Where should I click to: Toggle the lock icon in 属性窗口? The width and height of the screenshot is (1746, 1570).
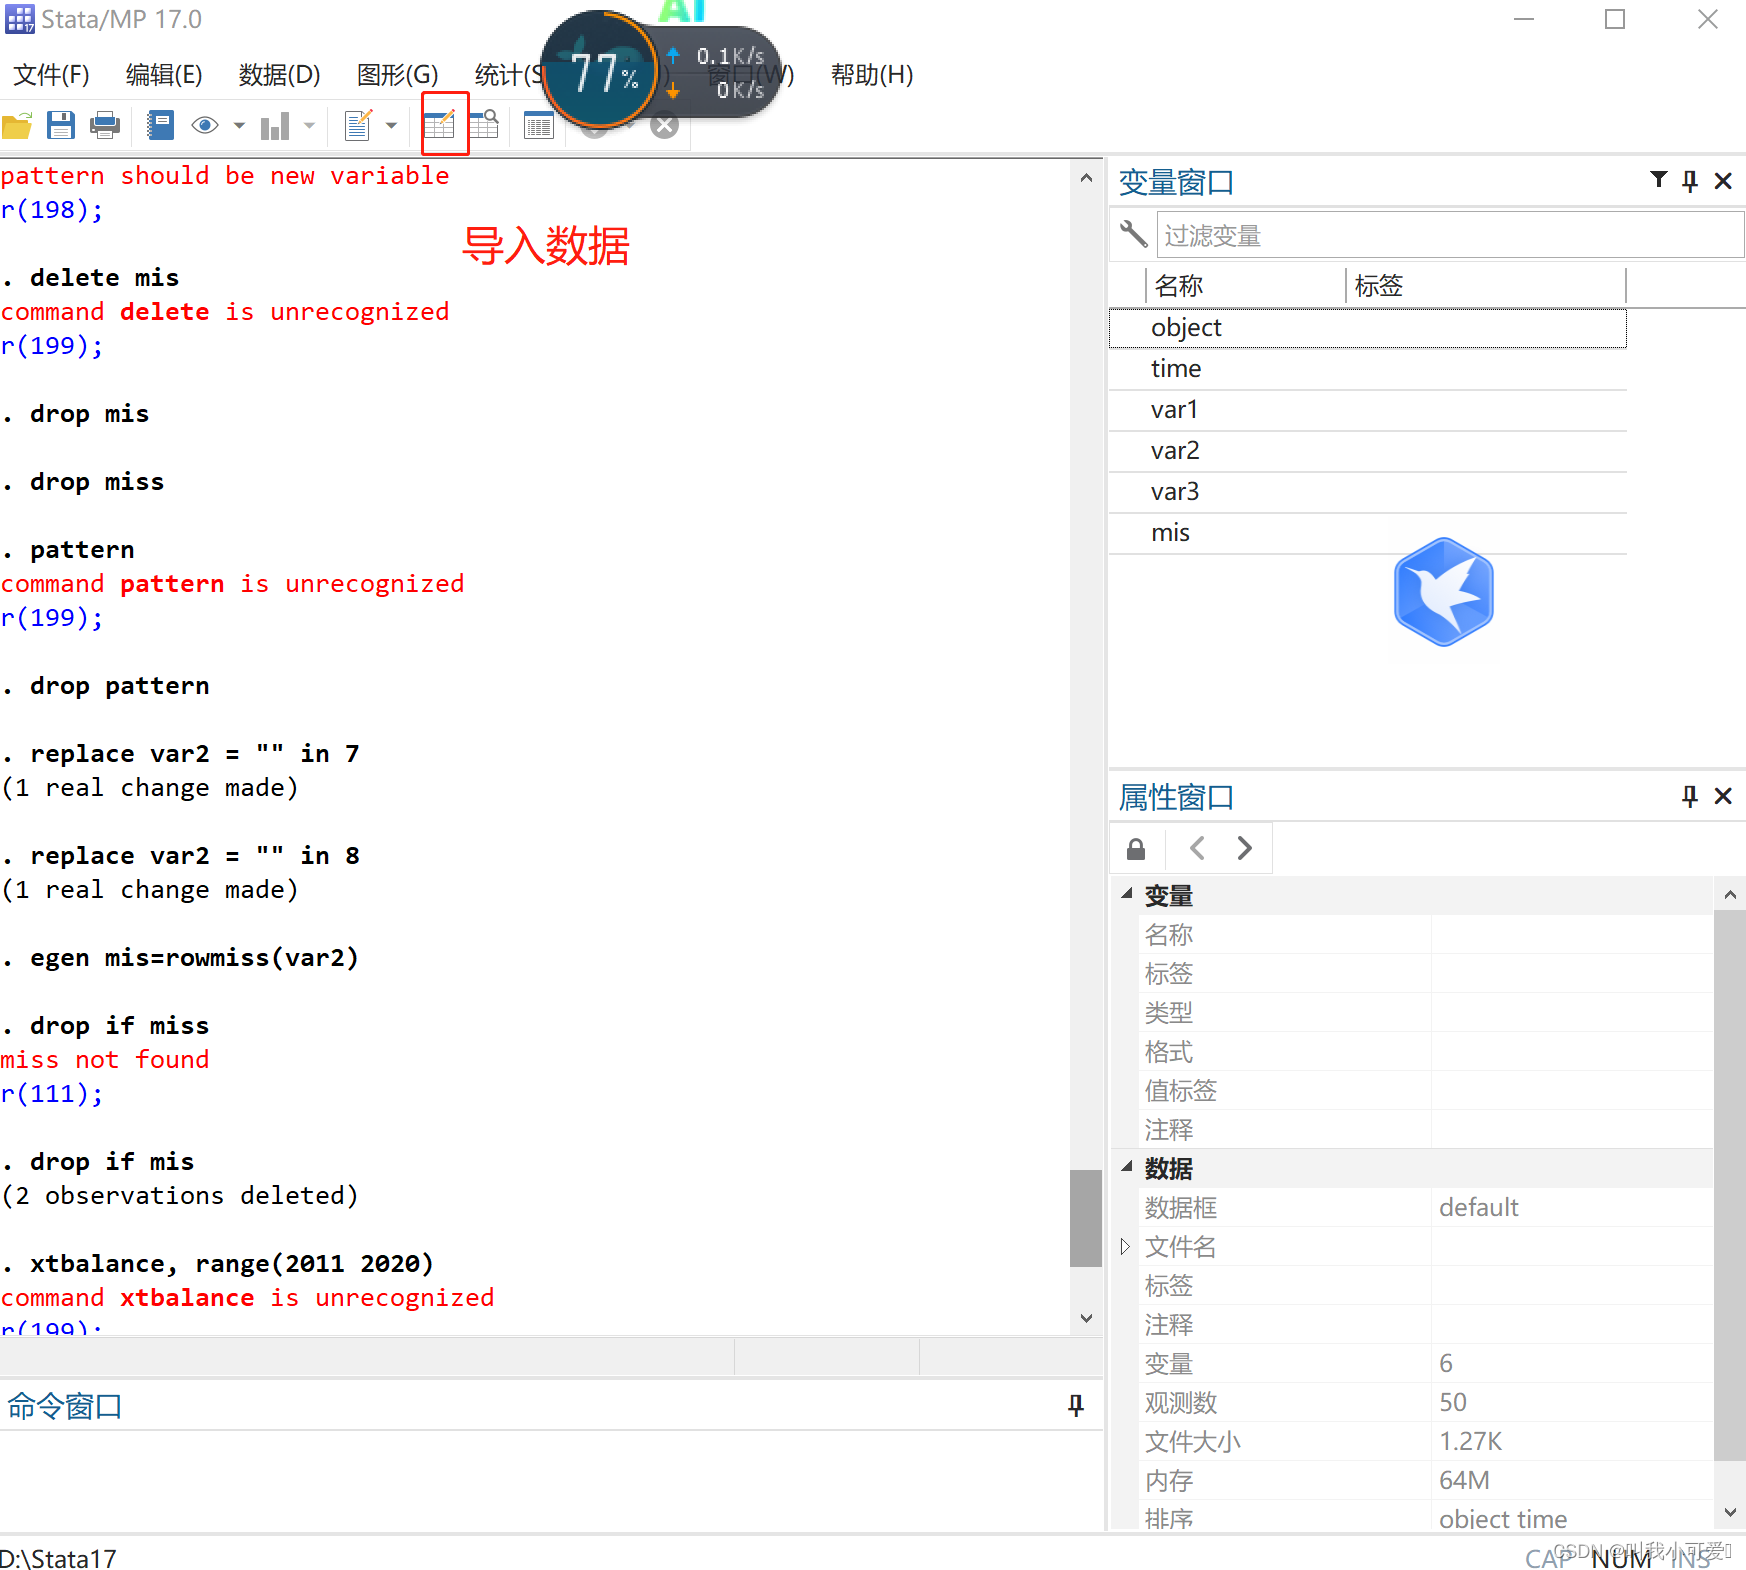coord(1136,849)
